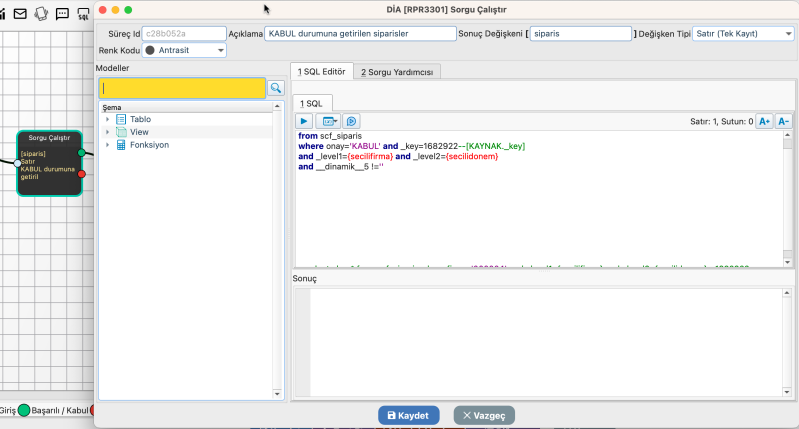Click the circular play icon in SQL toolbar
799x429 pixels.
click(352, 121)
